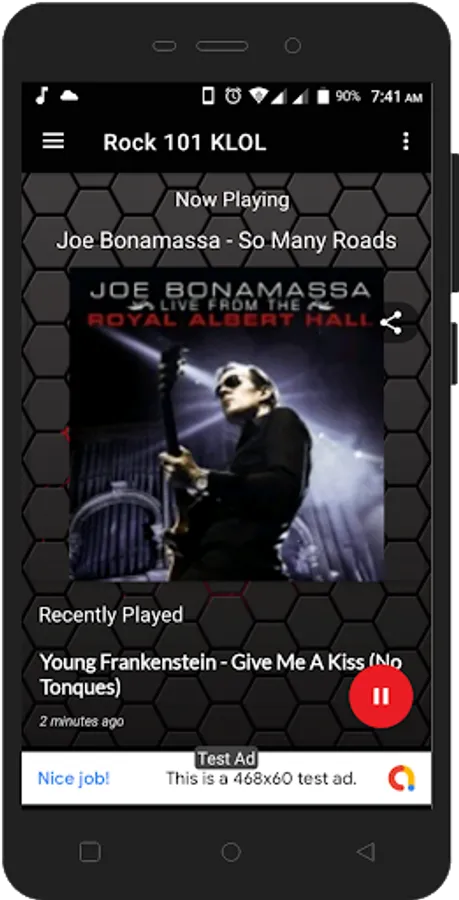Tap the battery icon in status bar

pyautogui.click(x=323, y=96)
